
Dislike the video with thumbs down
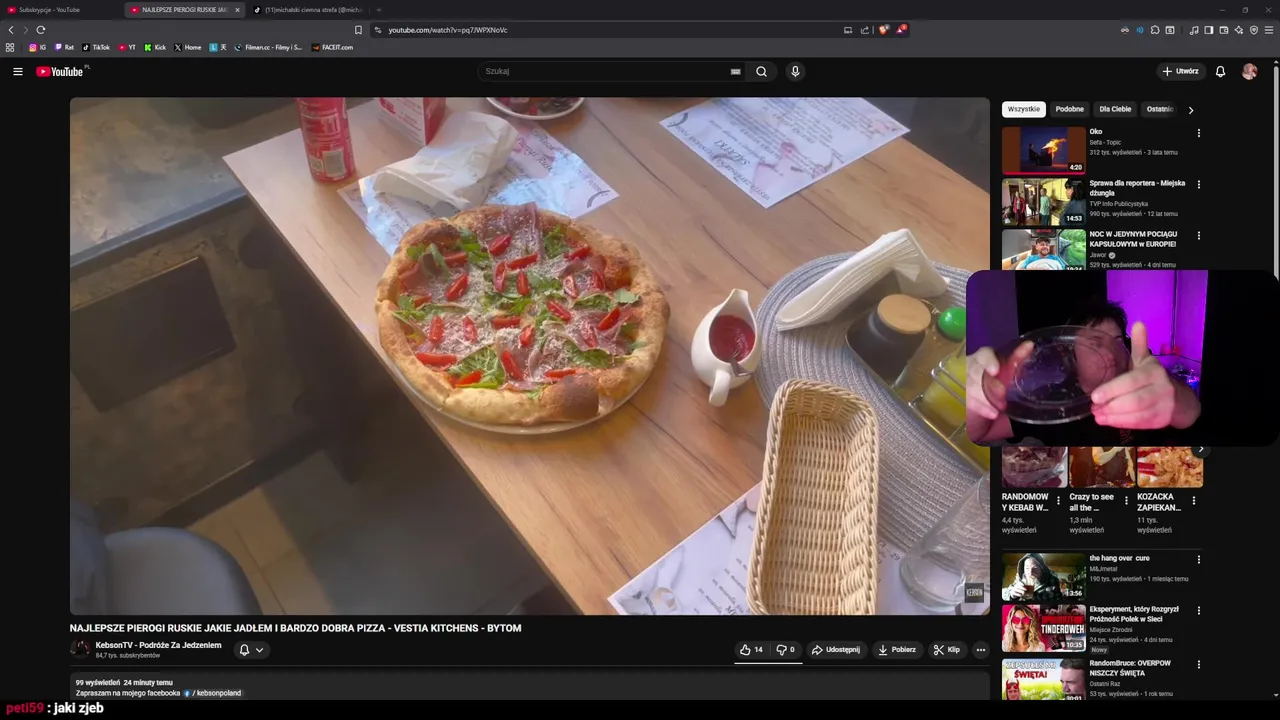(786, 650)
